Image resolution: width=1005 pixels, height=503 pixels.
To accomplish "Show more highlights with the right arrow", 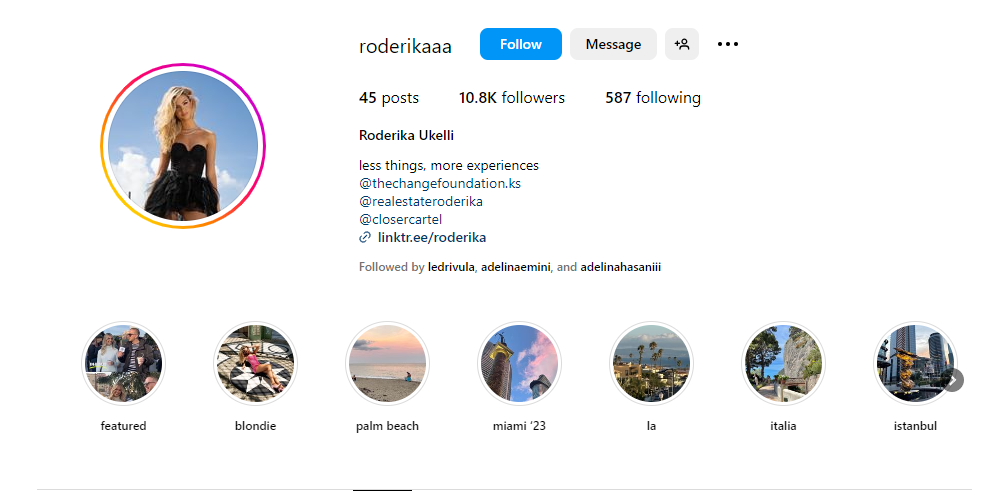I will click(953, 380).
